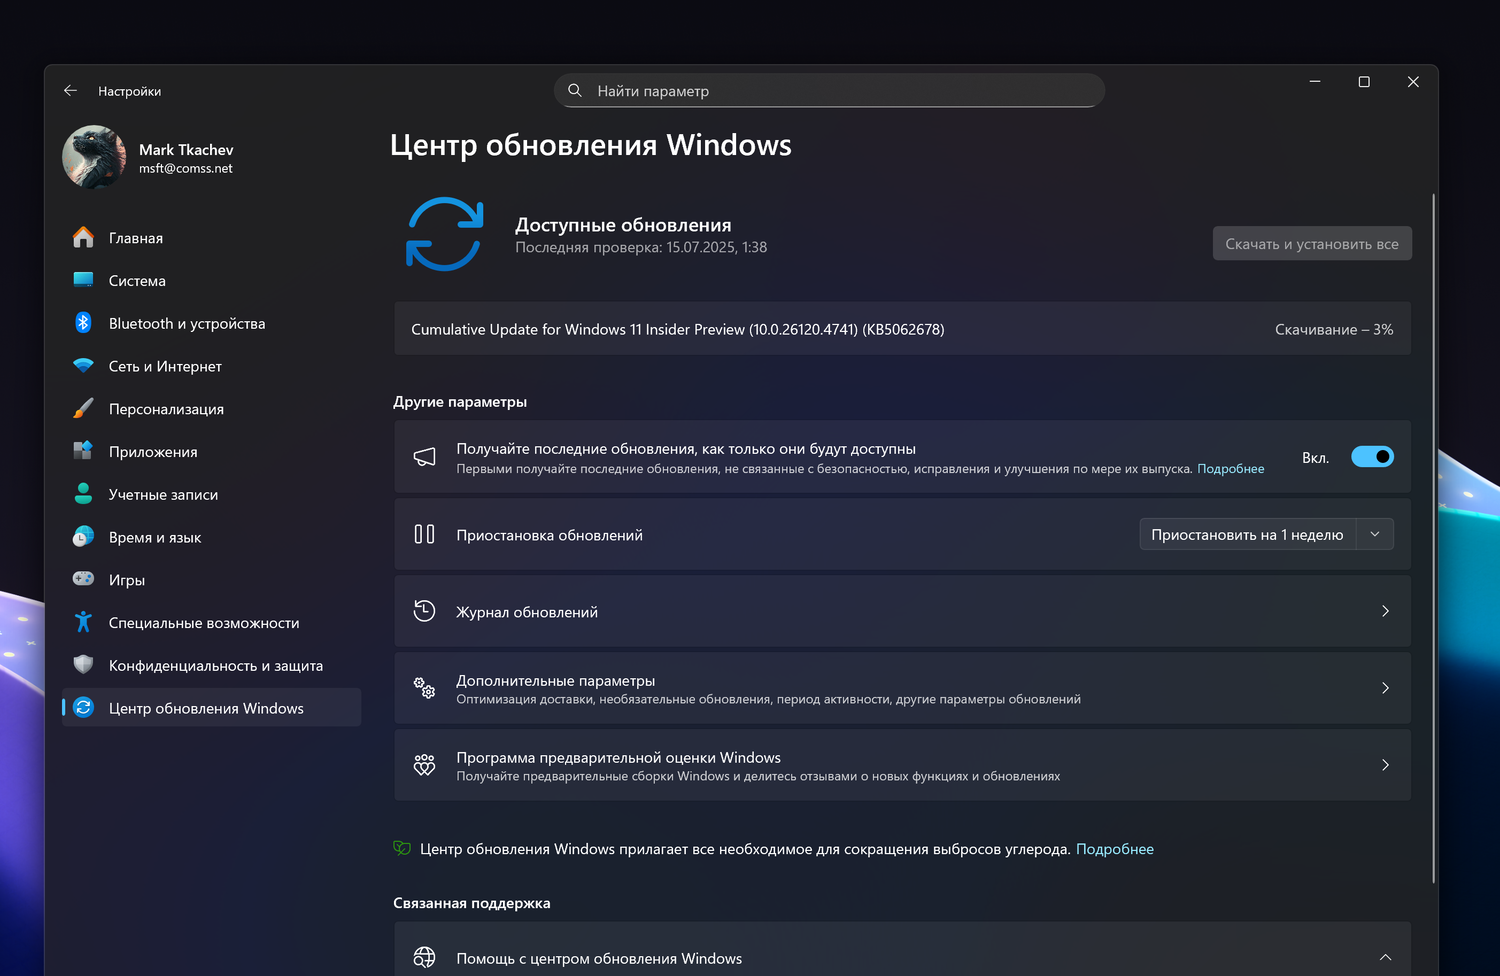Click the Bluetooth icon in the sidebar
Screen dimensions: 1500x976
coord(83,323)
